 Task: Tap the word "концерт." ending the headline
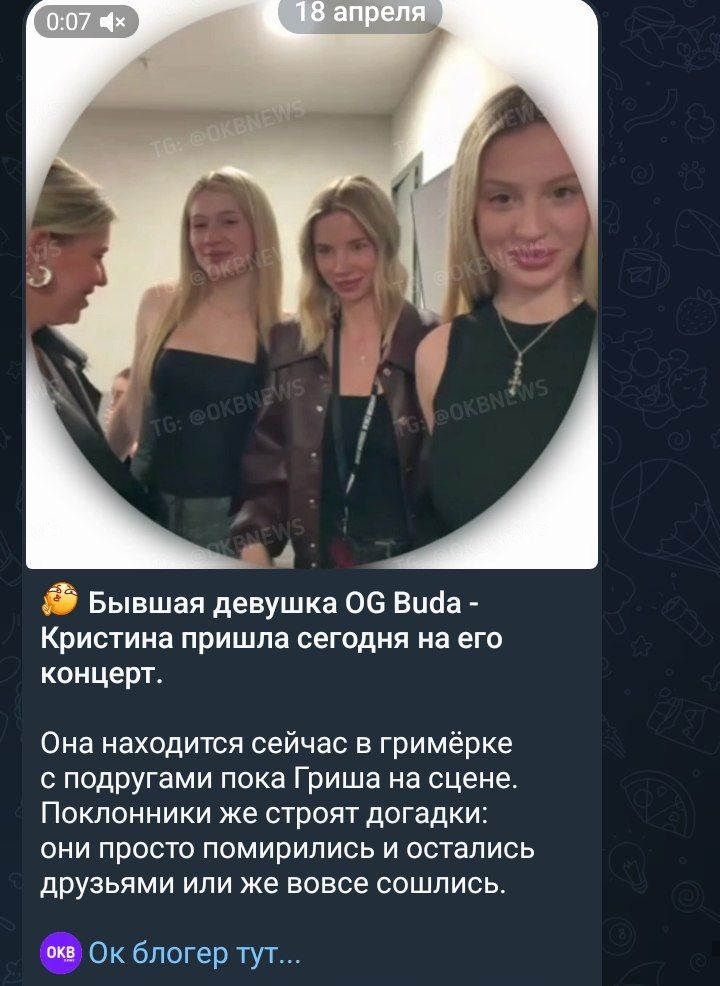(x=102, y=674)
